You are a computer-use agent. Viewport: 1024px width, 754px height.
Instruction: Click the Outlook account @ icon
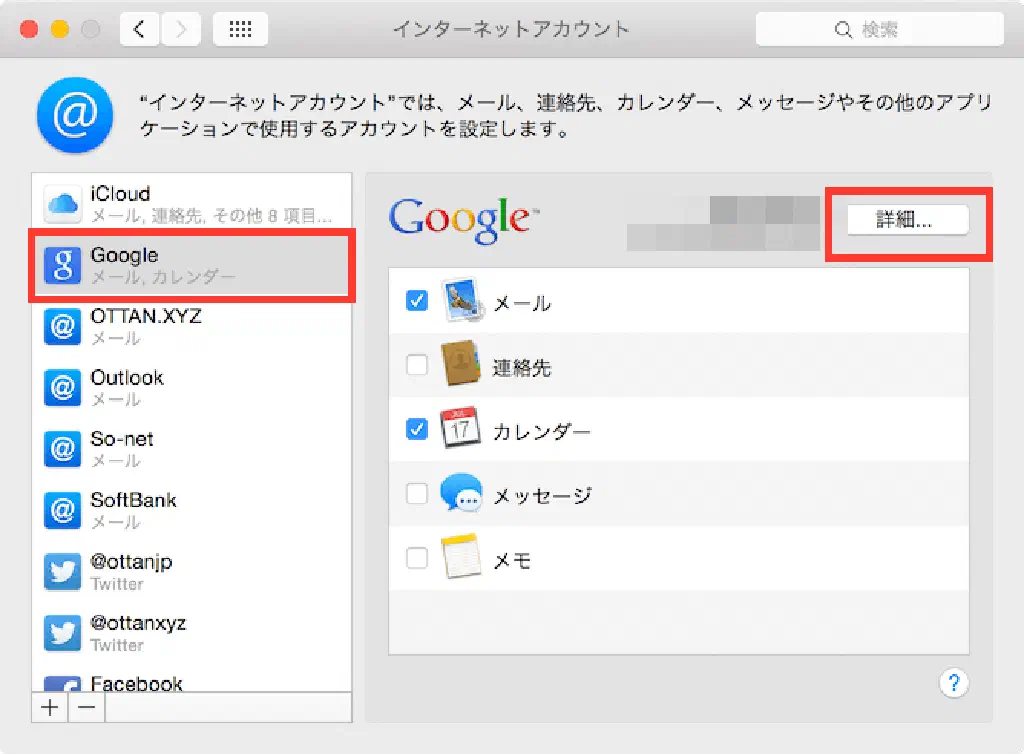pos(61,388)
